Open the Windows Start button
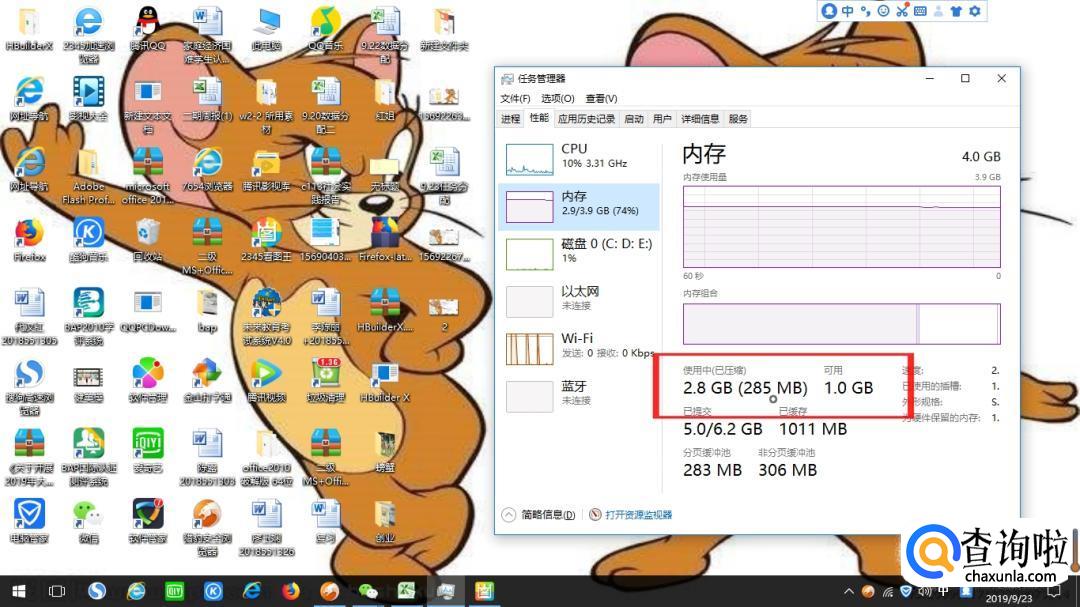 pyautogui.click(x=19, y=591)
